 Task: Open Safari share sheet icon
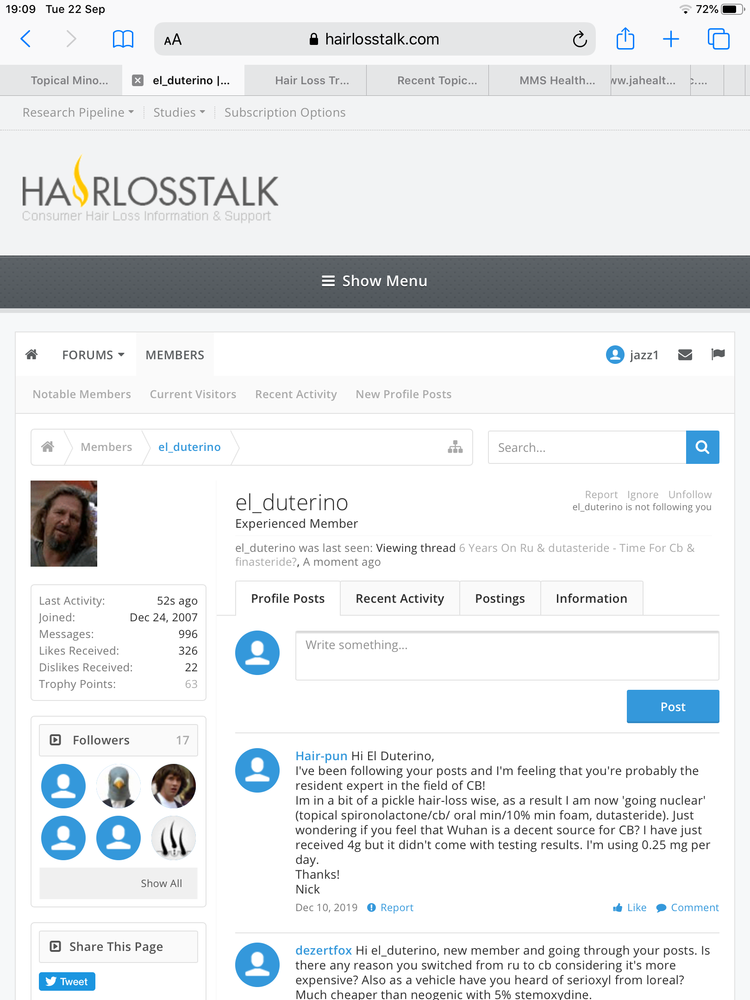click(625, 39)
